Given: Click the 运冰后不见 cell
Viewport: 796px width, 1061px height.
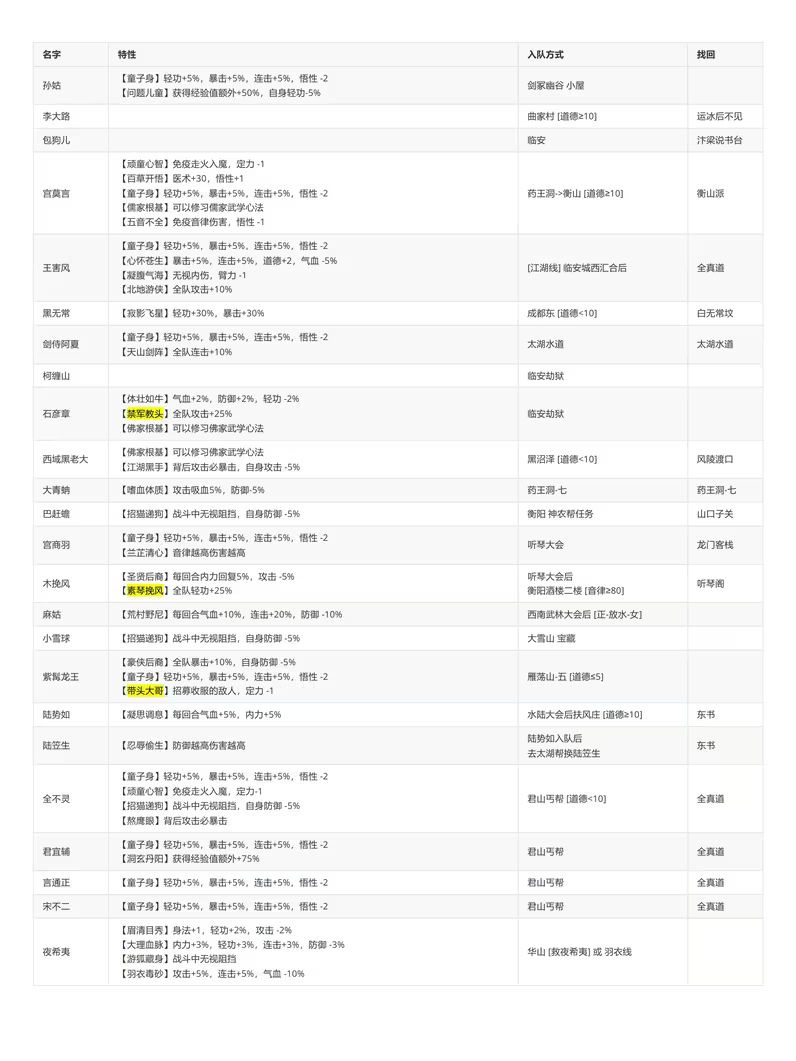Looking at the screenshot, I should click(x=720, y=116).
